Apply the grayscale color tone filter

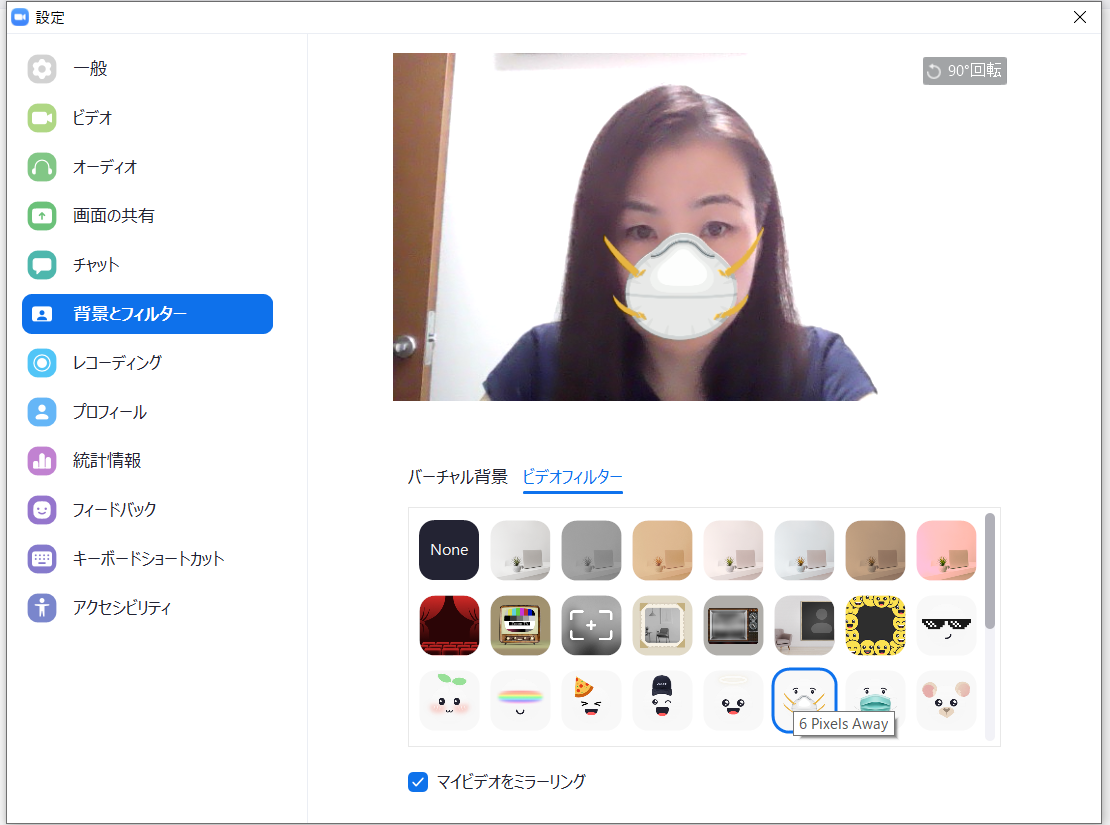coord(591,550)
